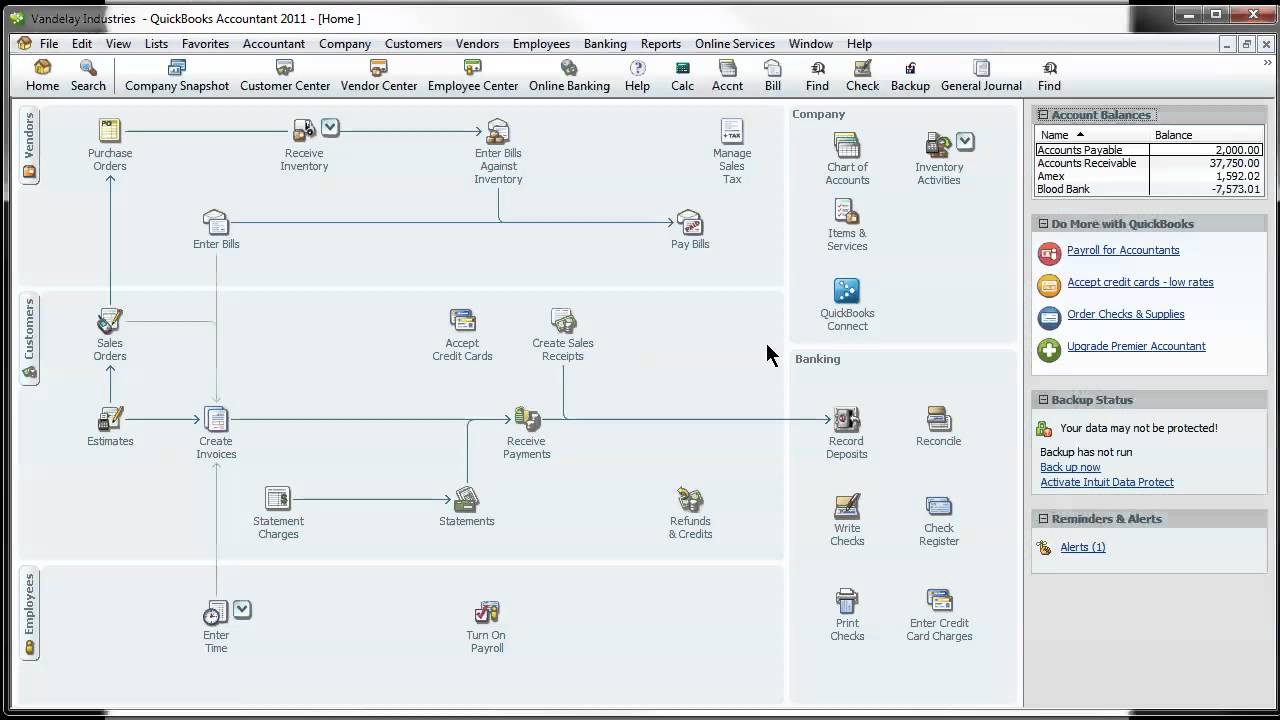Click Upgrade Premier Accountant link
1280x720 pixels.
(1136, 346)
